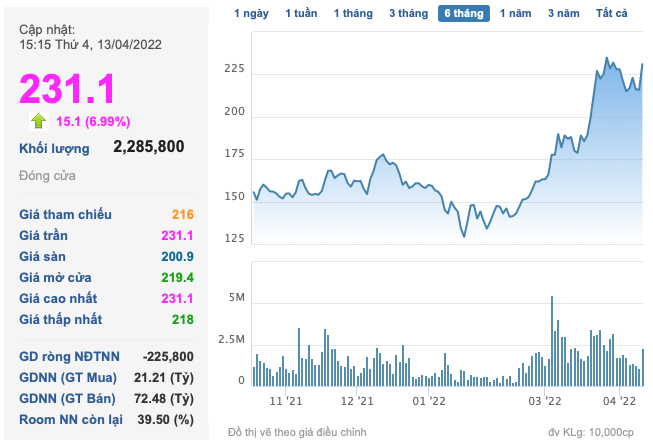Show the 3 tháng chart range
The height and width of the screenshot is (440, 653).
[x=407, y=13]
